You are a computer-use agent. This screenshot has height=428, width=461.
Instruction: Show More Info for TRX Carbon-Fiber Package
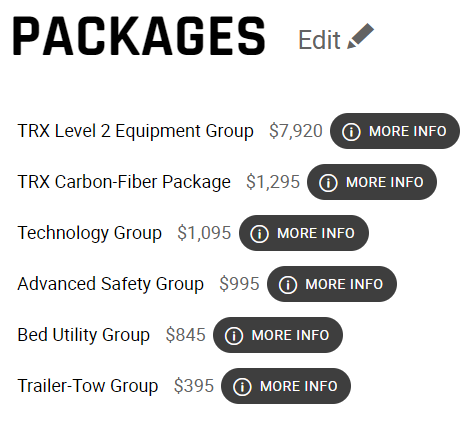(x=372, y=182)
